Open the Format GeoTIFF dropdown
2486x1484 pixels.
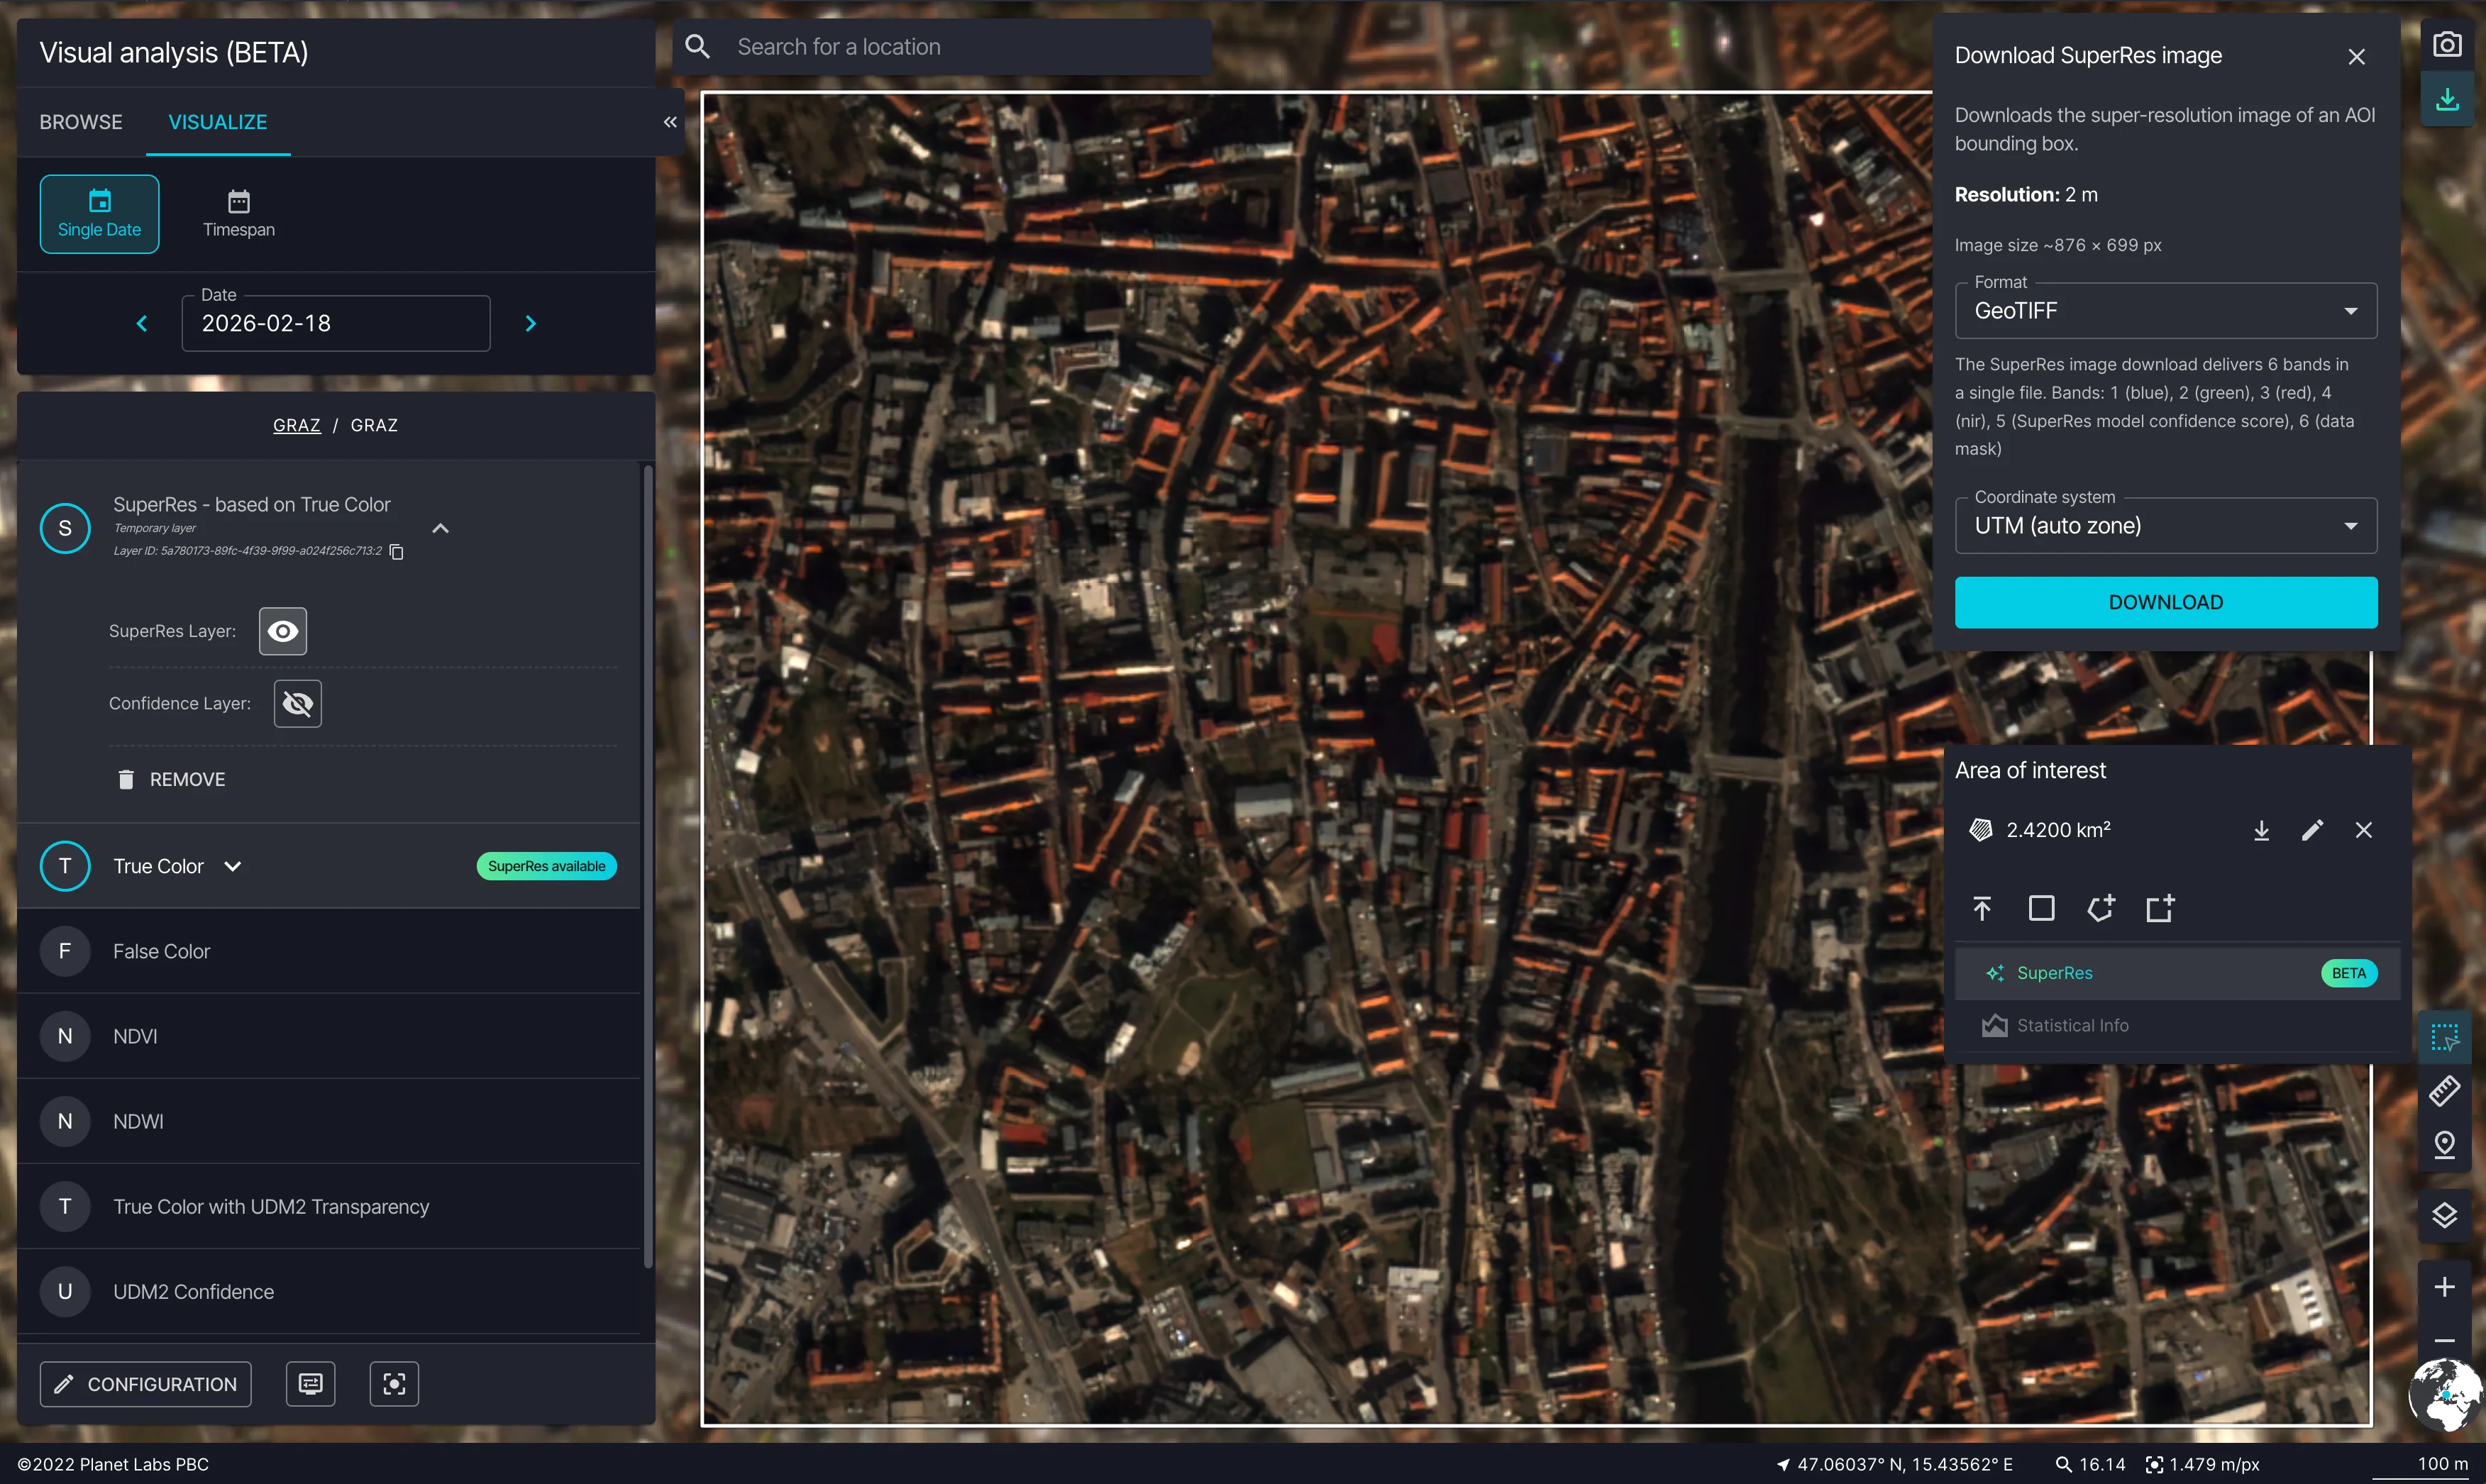click(2166, 311)
